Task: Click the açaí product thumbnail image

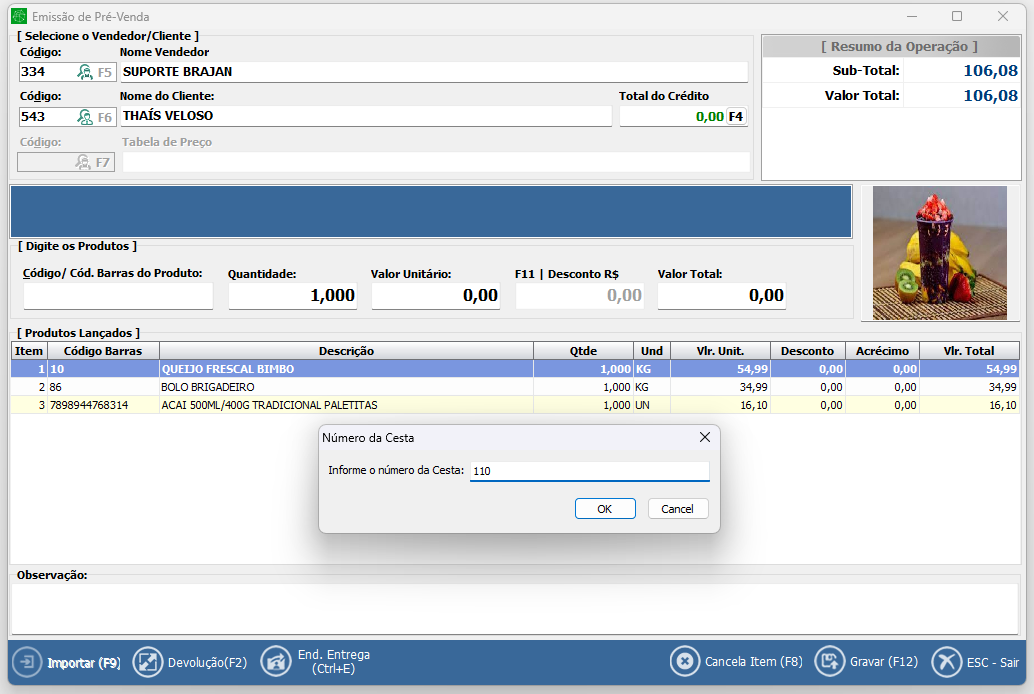Action: point(939,253)
